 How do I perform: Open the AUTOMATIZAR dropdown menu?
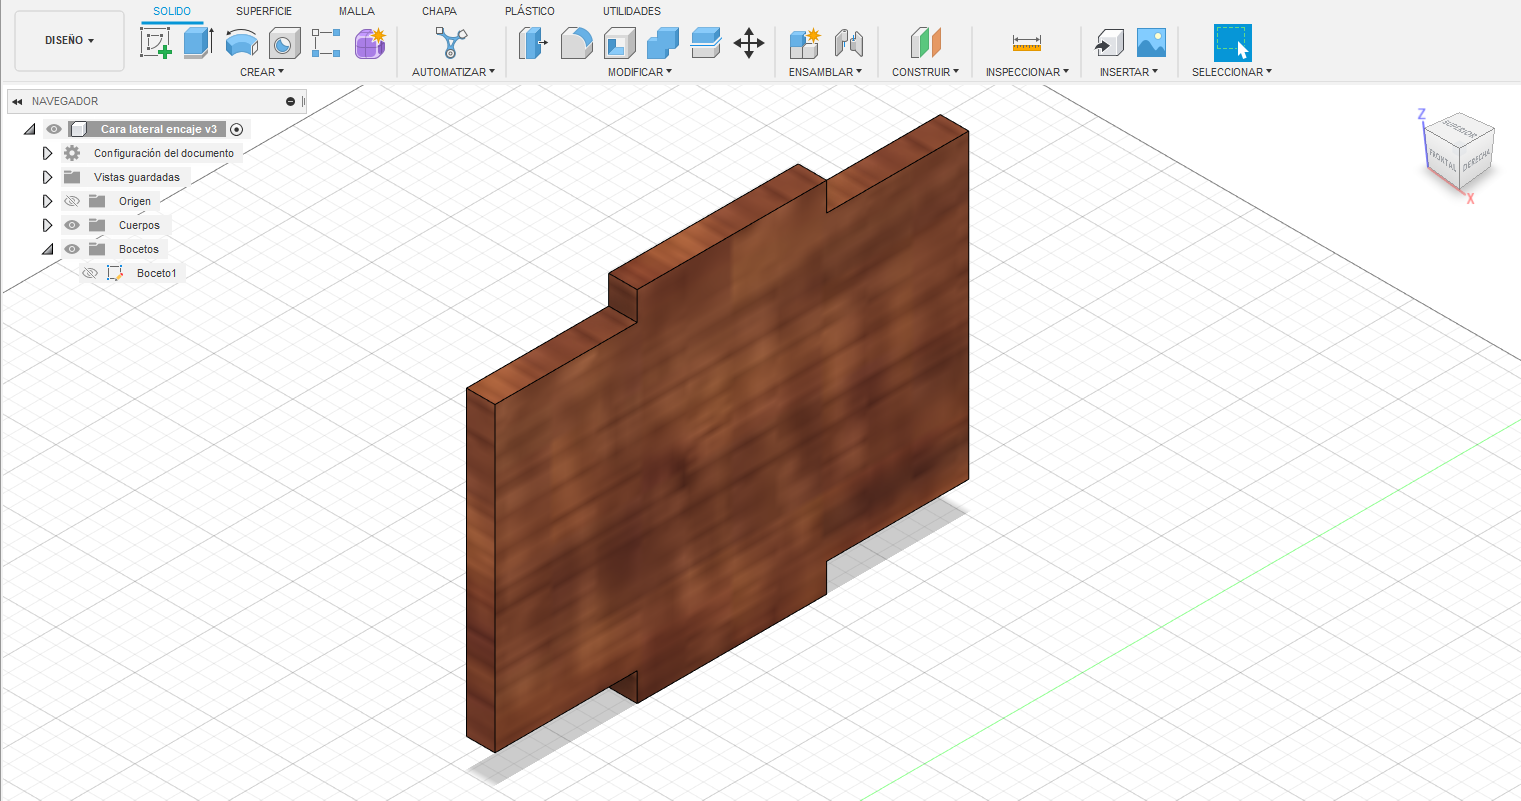tap(453, 72)
